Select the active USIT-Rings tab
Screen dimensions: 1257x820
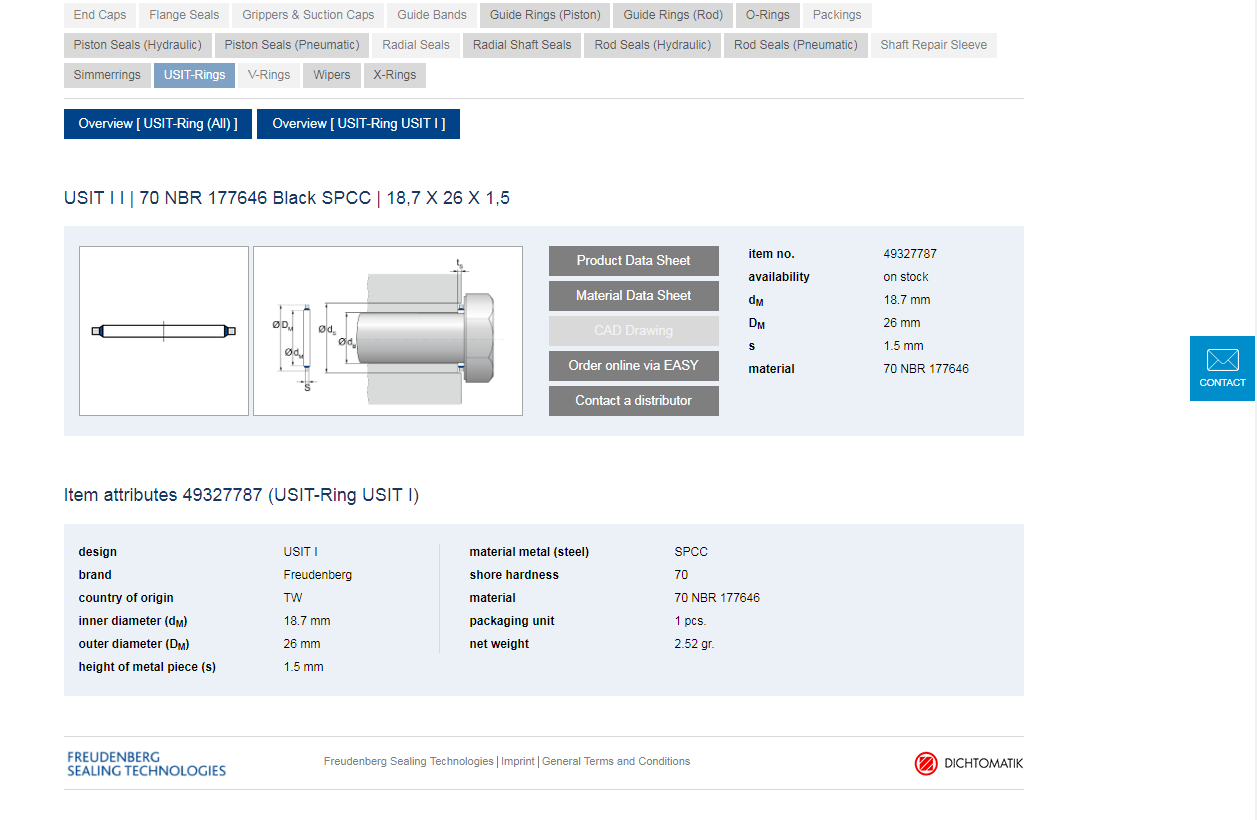(195, 75)
